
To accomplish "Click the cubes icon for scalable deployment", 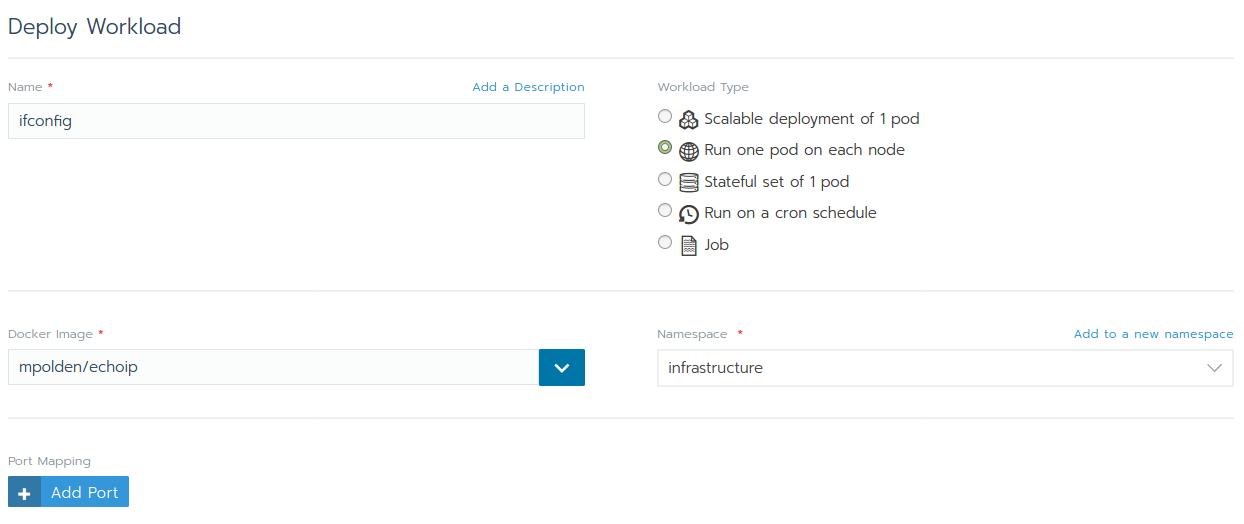I will click(688, 120).
